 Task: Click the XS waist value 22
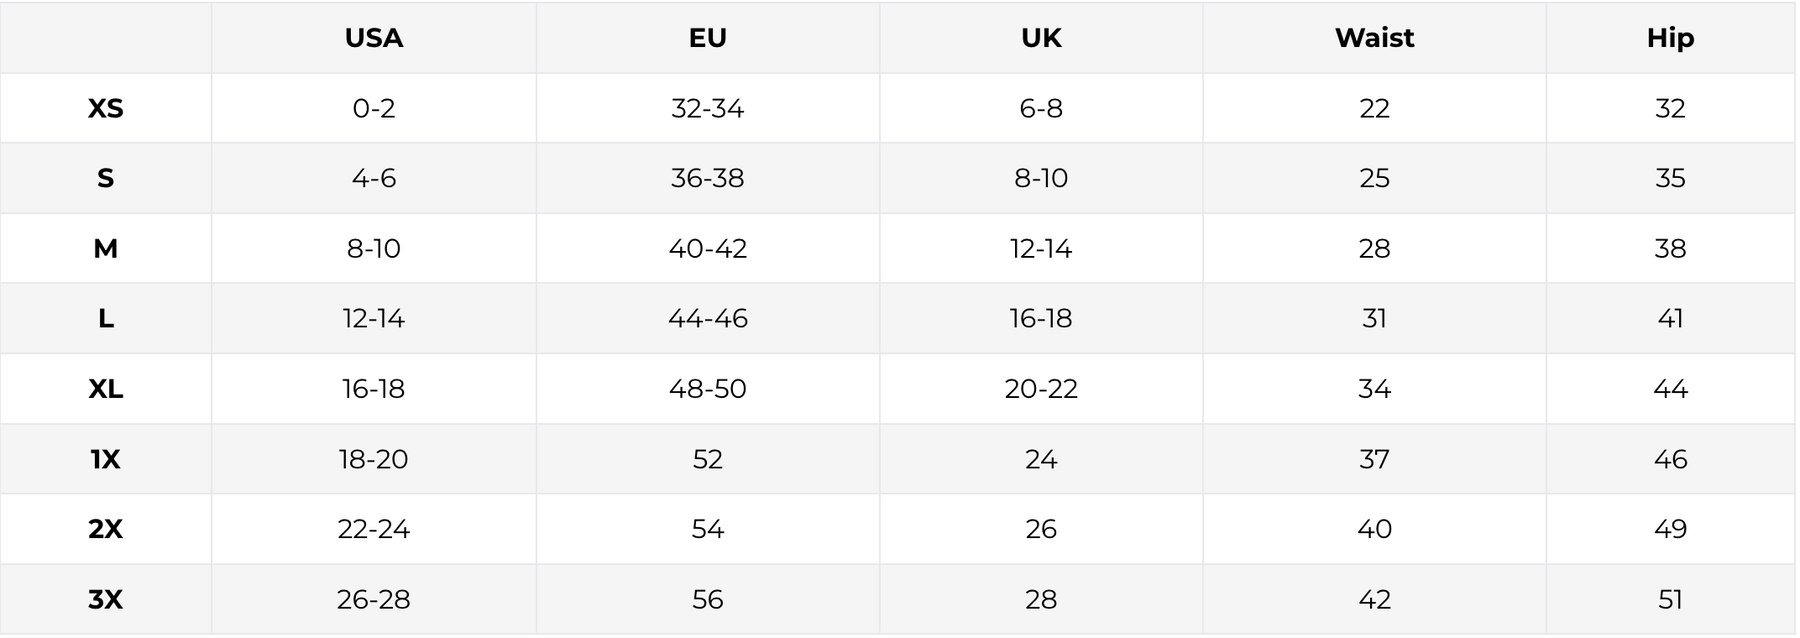1374,108
